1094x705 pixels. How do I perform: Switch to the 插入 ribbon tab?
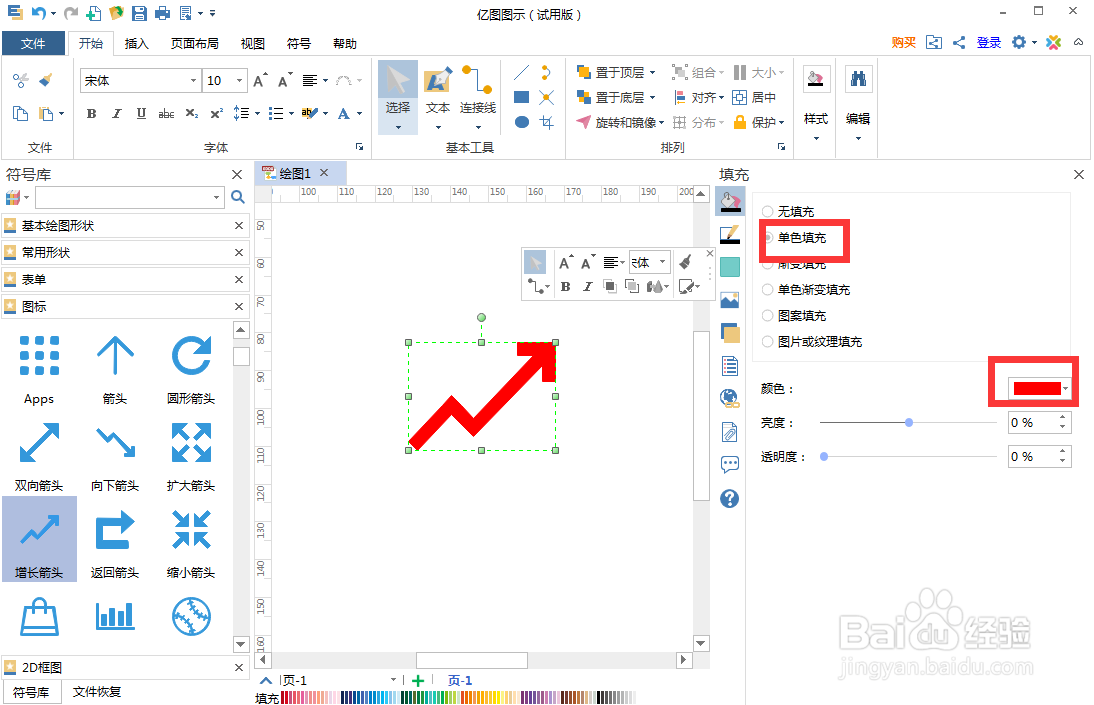(x=137, y=43)
